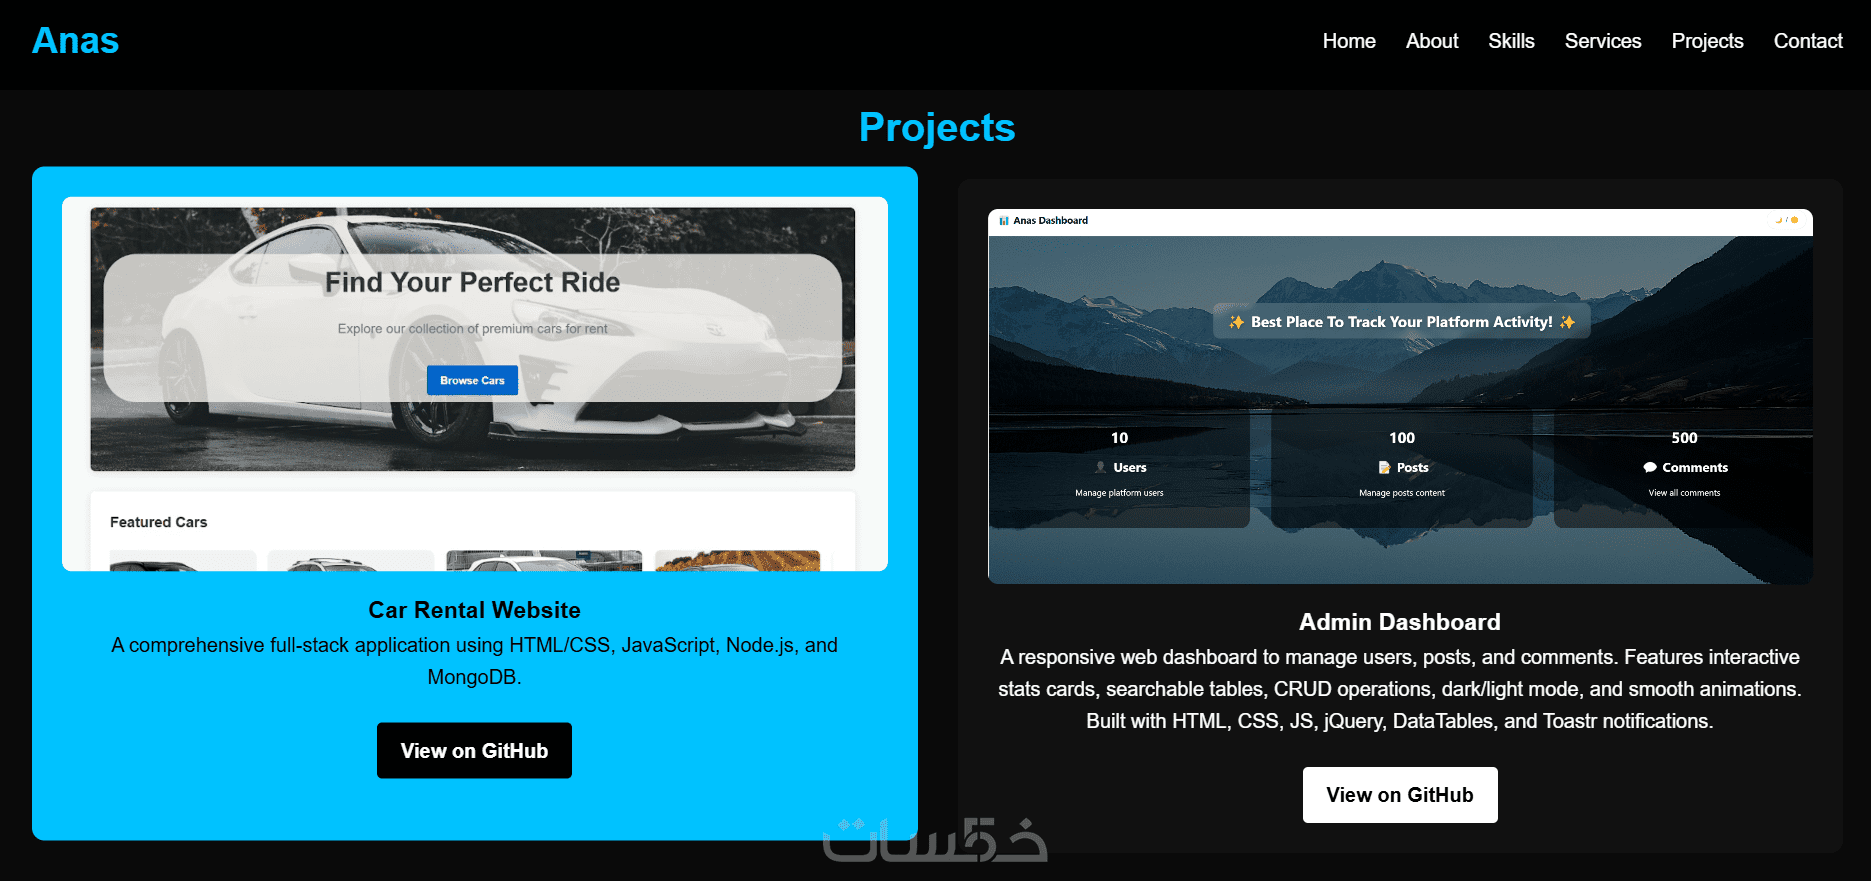
Task: Open the Home nav link
Action: 1349,41
